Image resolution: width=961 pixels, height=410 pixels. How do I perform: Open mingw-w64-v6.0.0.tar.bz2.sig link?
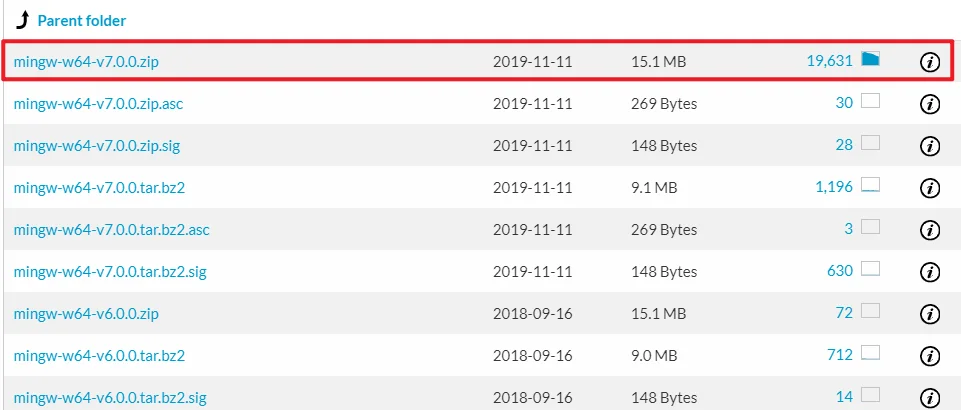(x=110, y=397)
